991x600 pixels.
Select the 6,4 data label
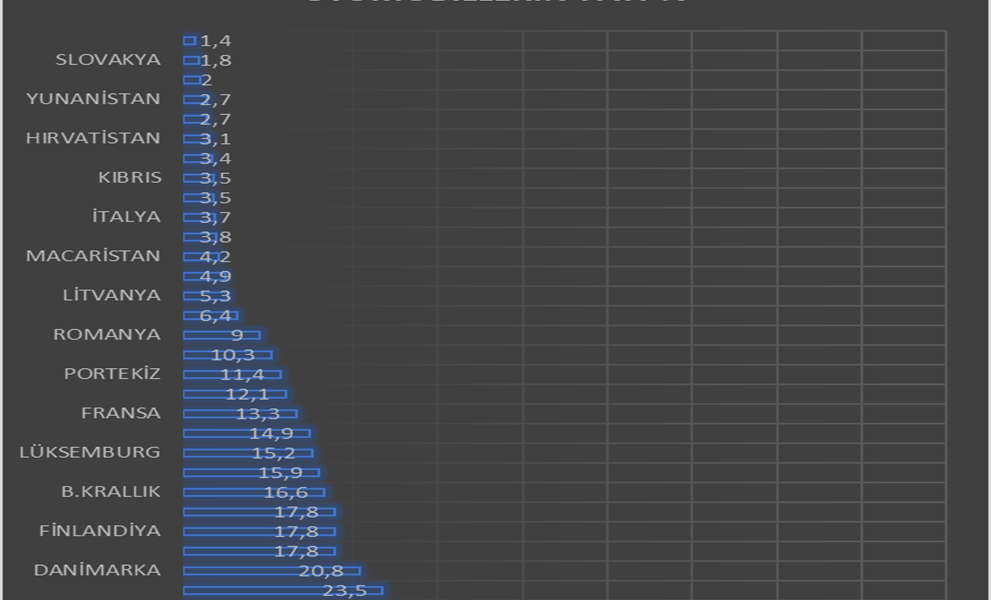(215, 316)
